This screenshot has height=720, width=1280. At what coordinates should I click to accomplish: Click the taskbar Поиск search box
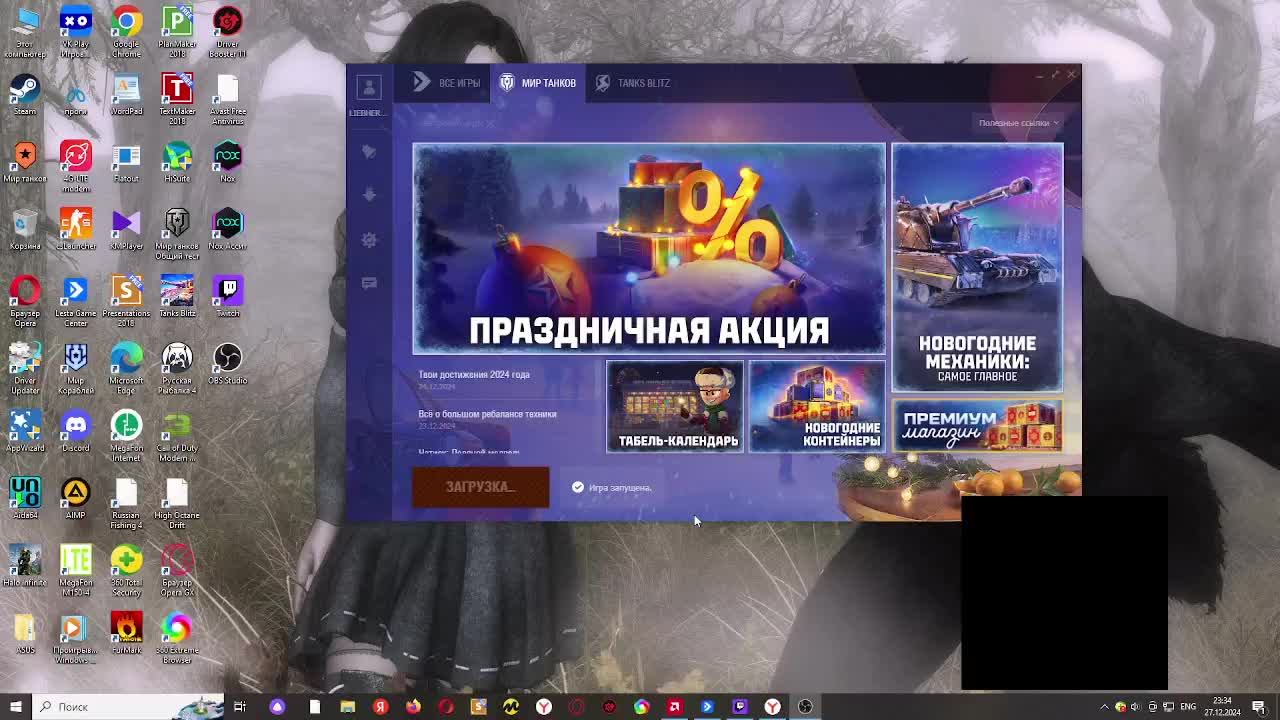click(128, 707)
